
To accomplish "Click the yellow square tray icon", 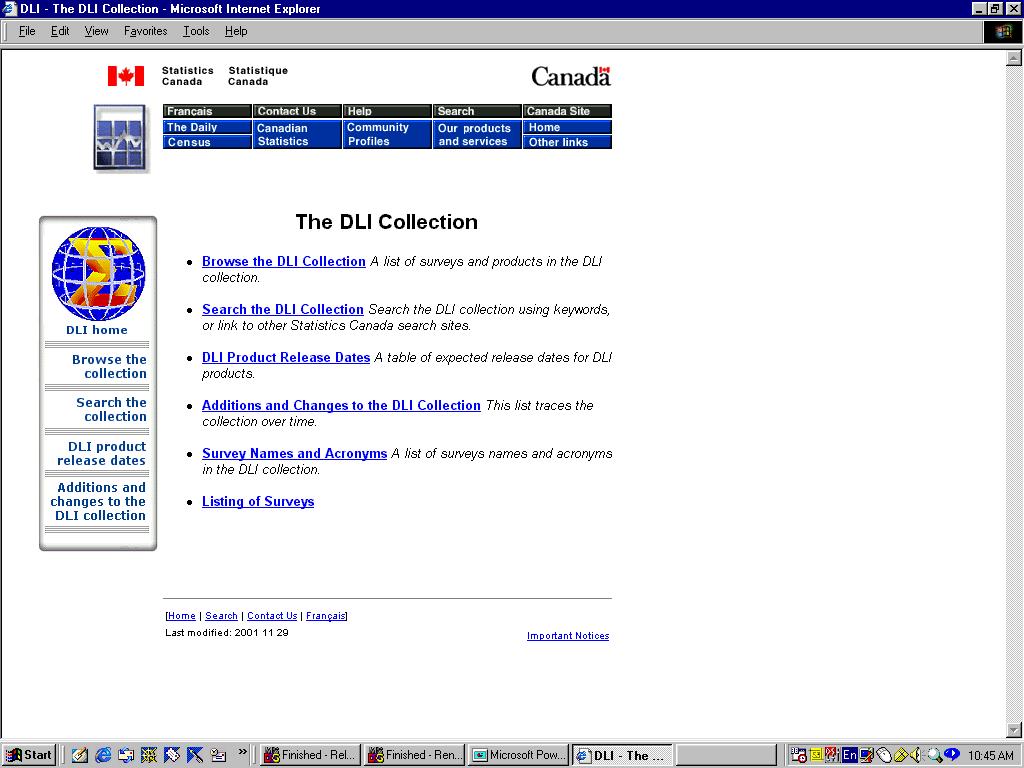I will [x=816, y=755].
